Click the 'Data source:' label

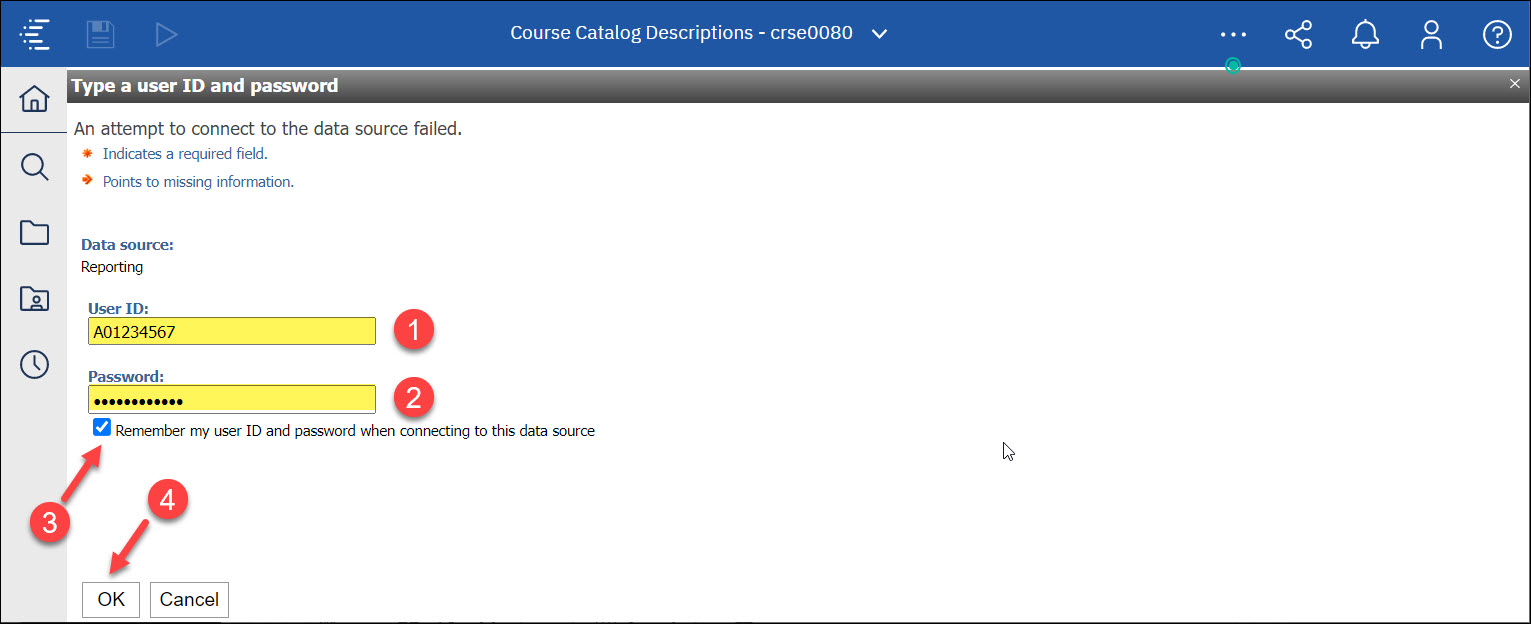[x=127, y=244]
